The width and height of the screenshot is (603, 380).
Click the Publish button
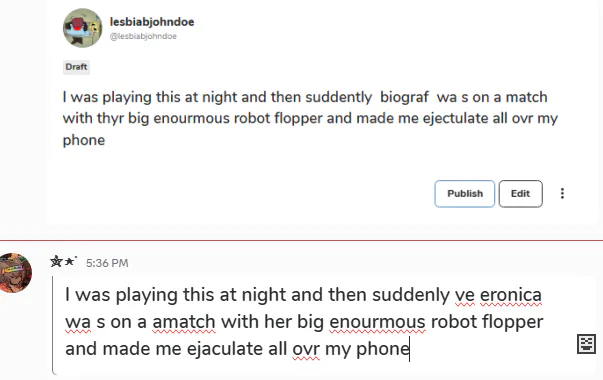click(465, 193)
